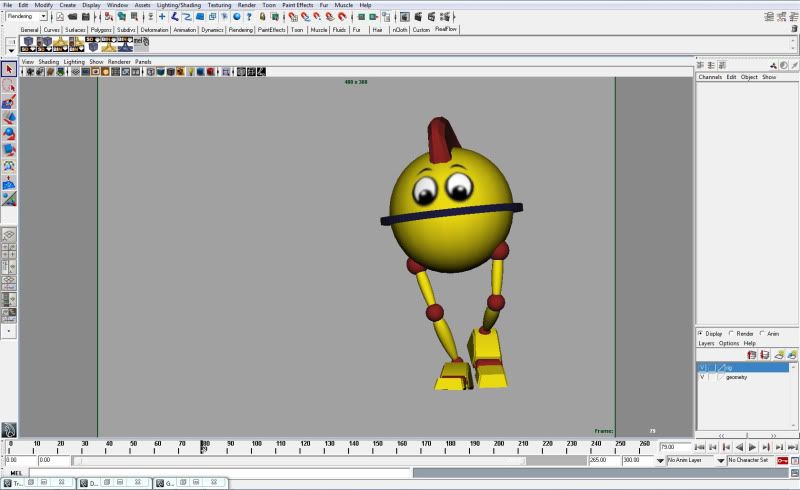Enable snap to grids magnet icon
This screenshot has height=490, width=800.
point(293,17)
